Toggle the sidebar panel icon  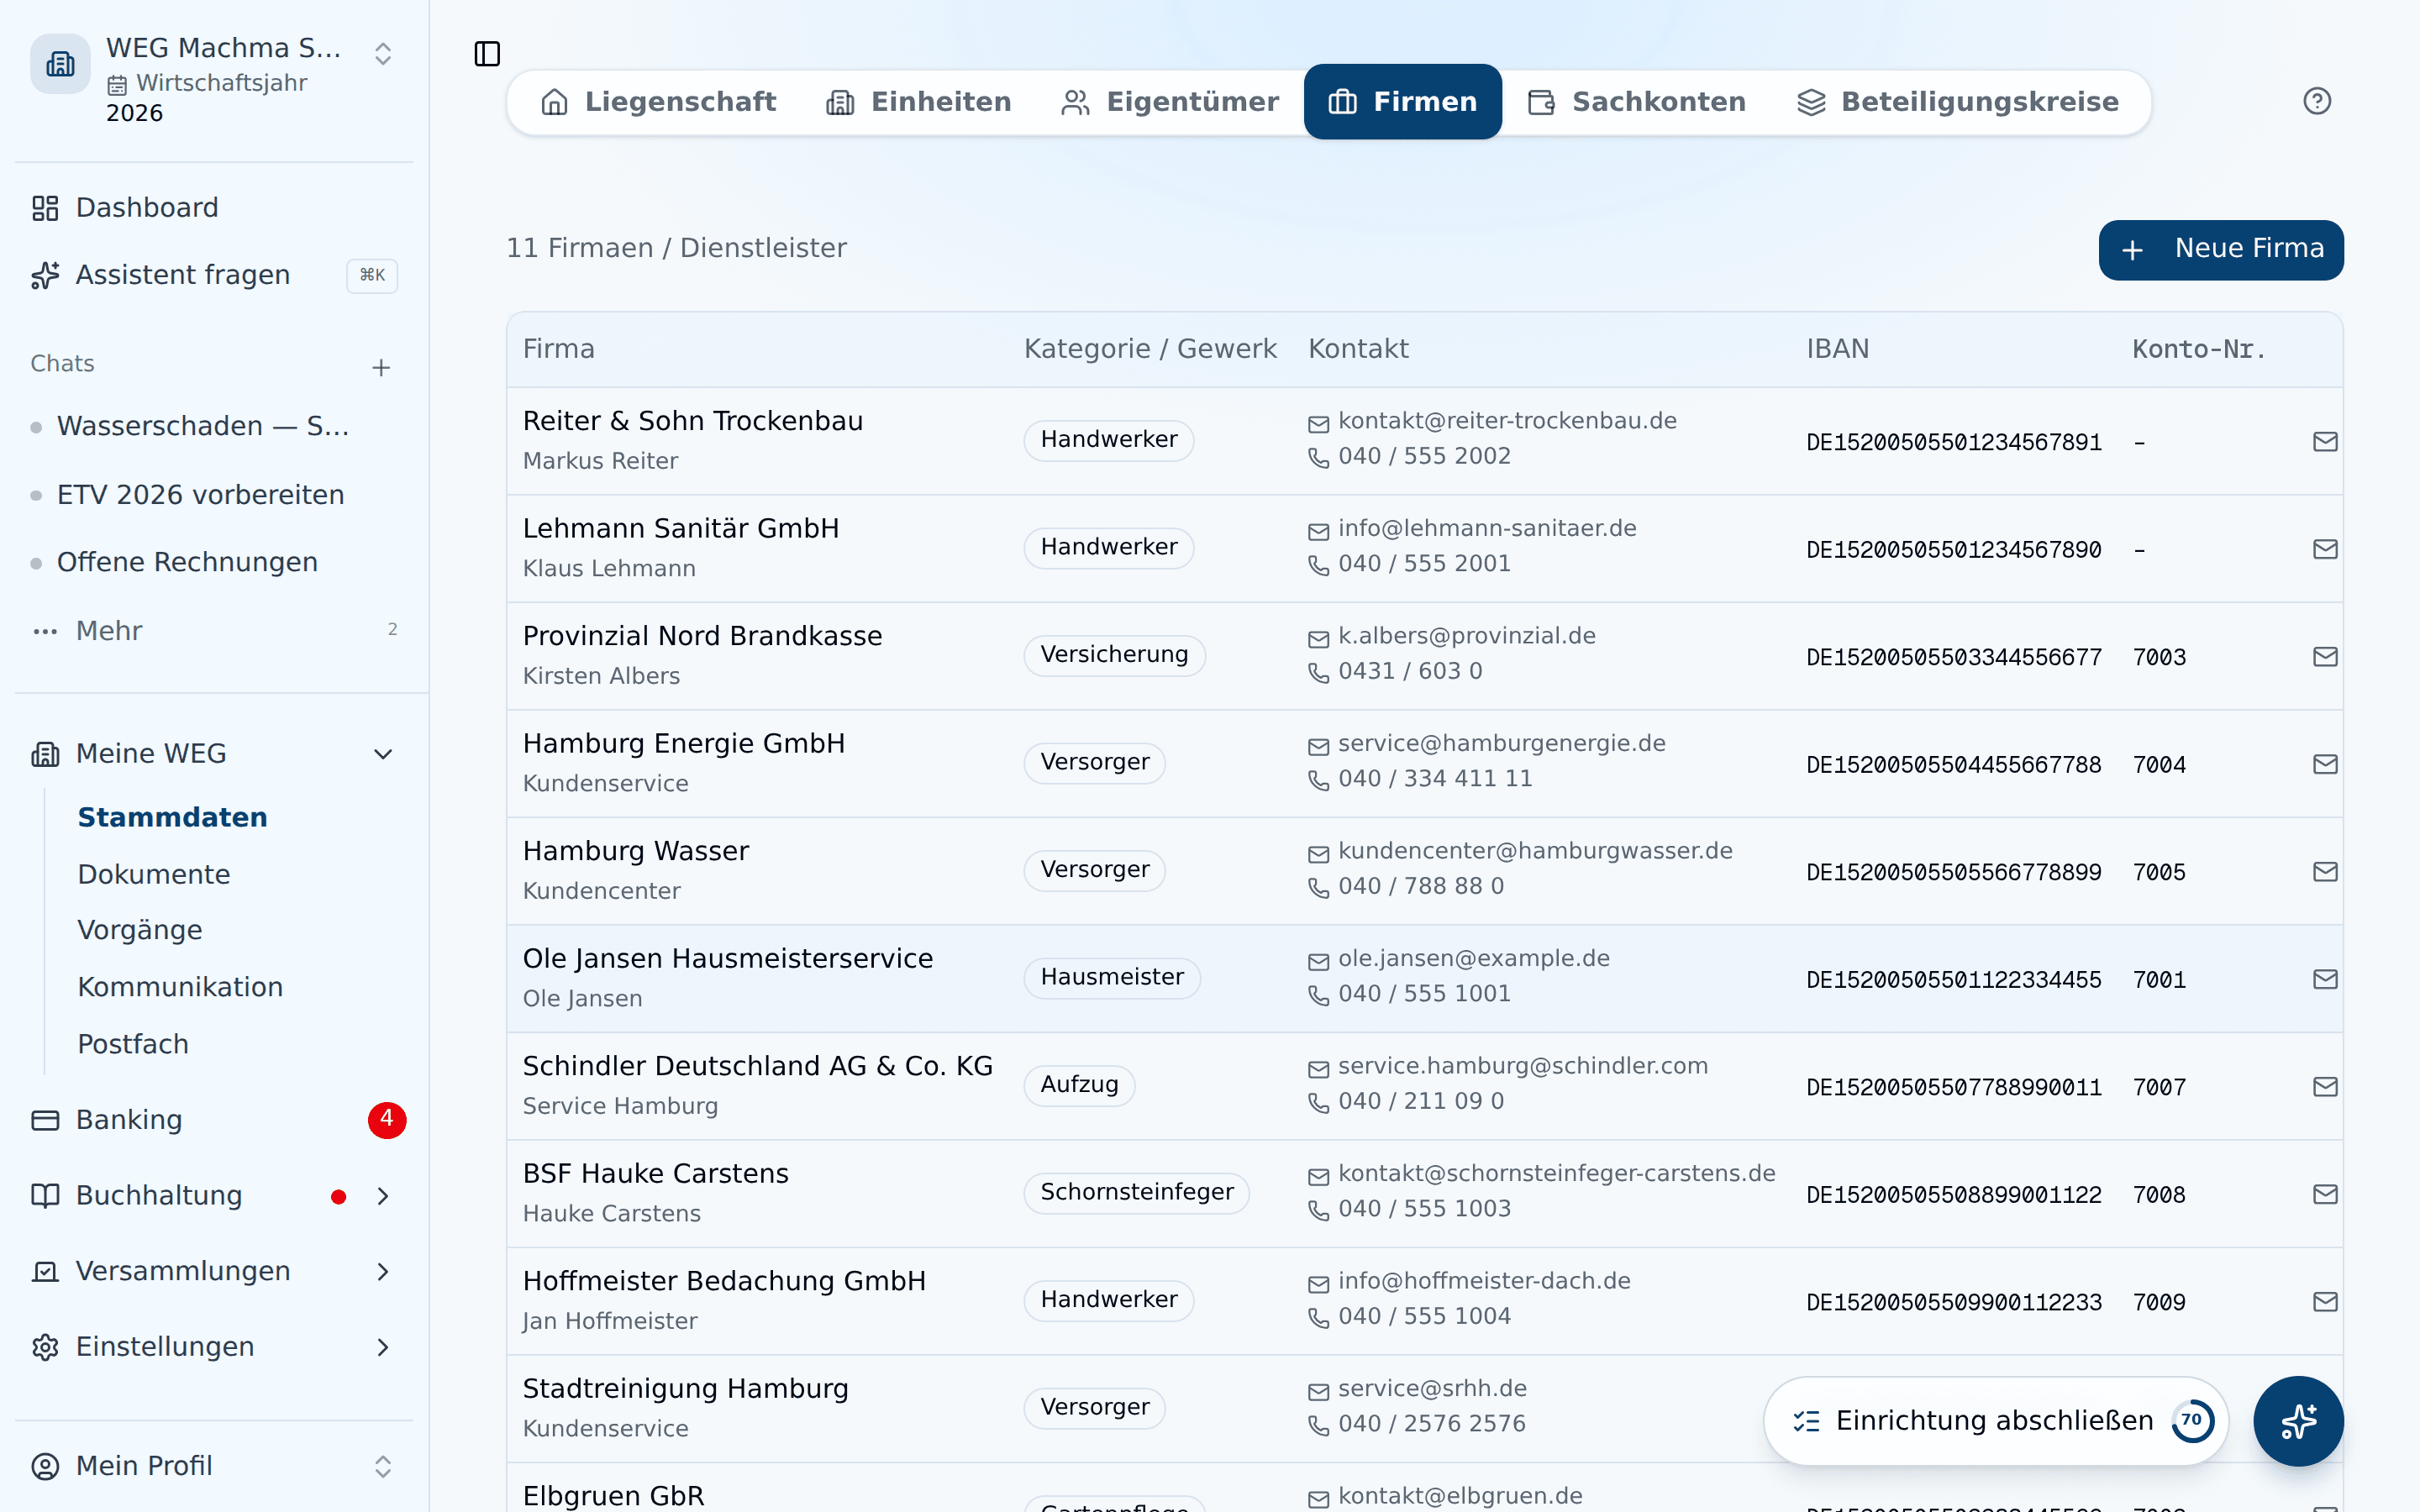[487, 53]
